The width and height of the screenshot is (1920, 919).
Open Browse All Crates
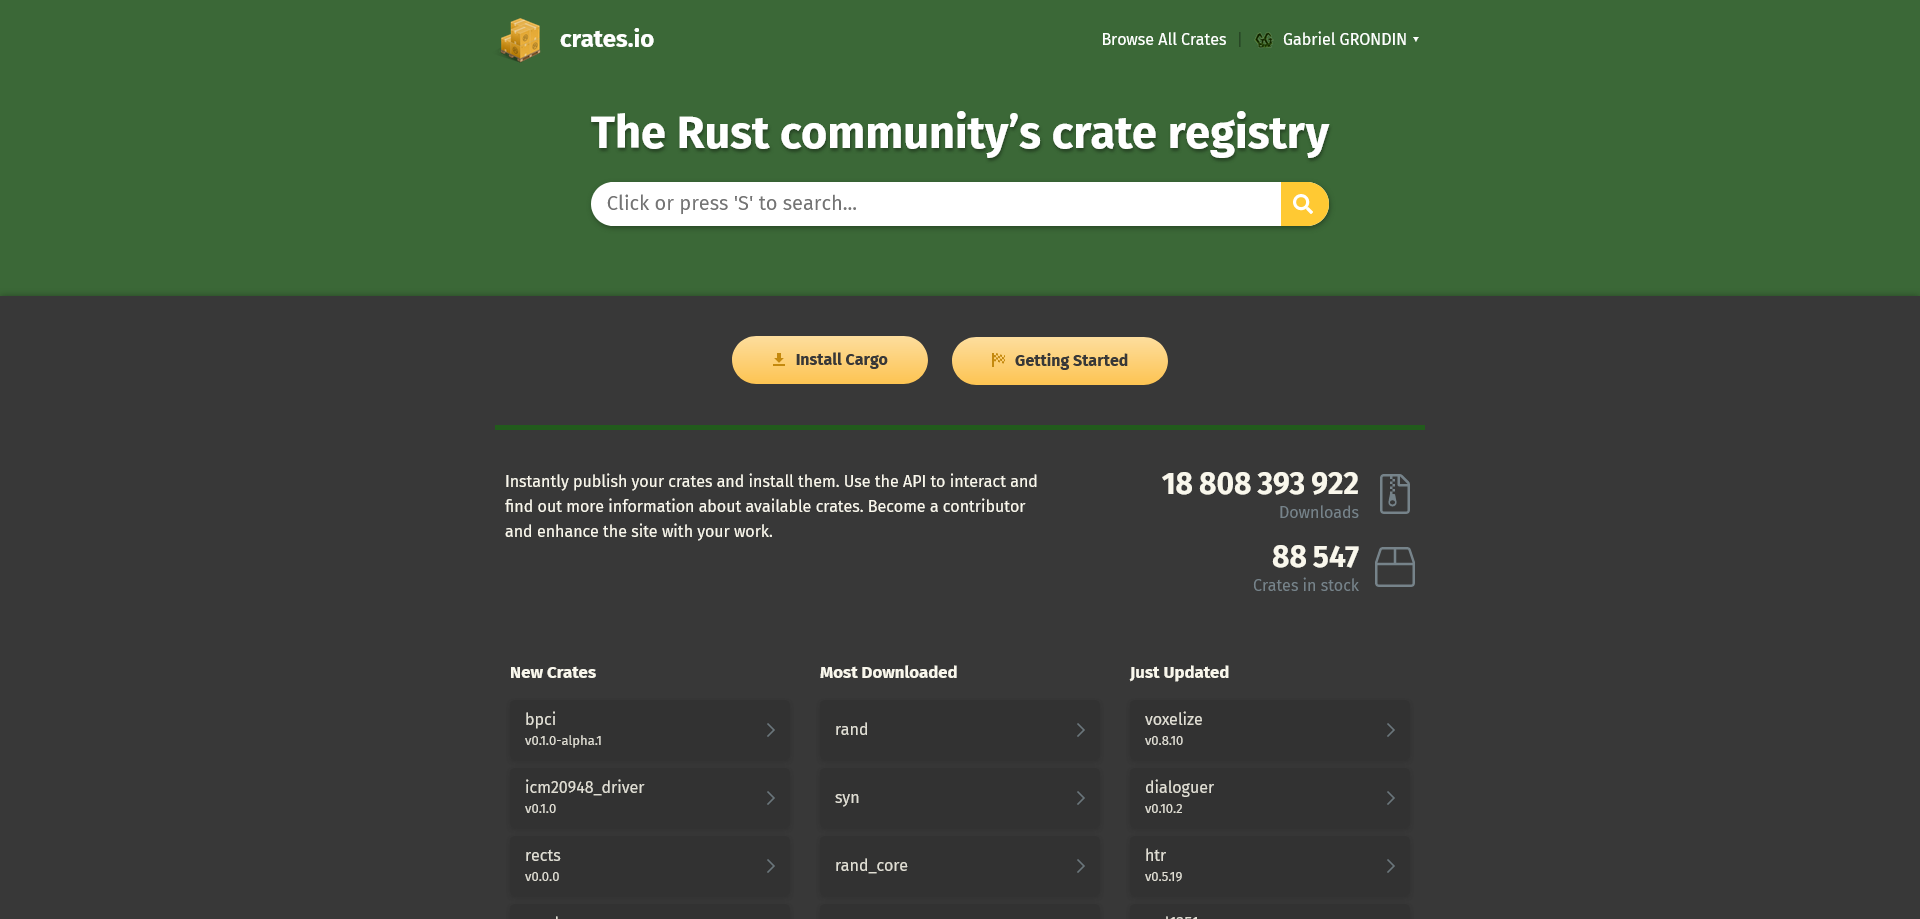(x=1163, y=39)
